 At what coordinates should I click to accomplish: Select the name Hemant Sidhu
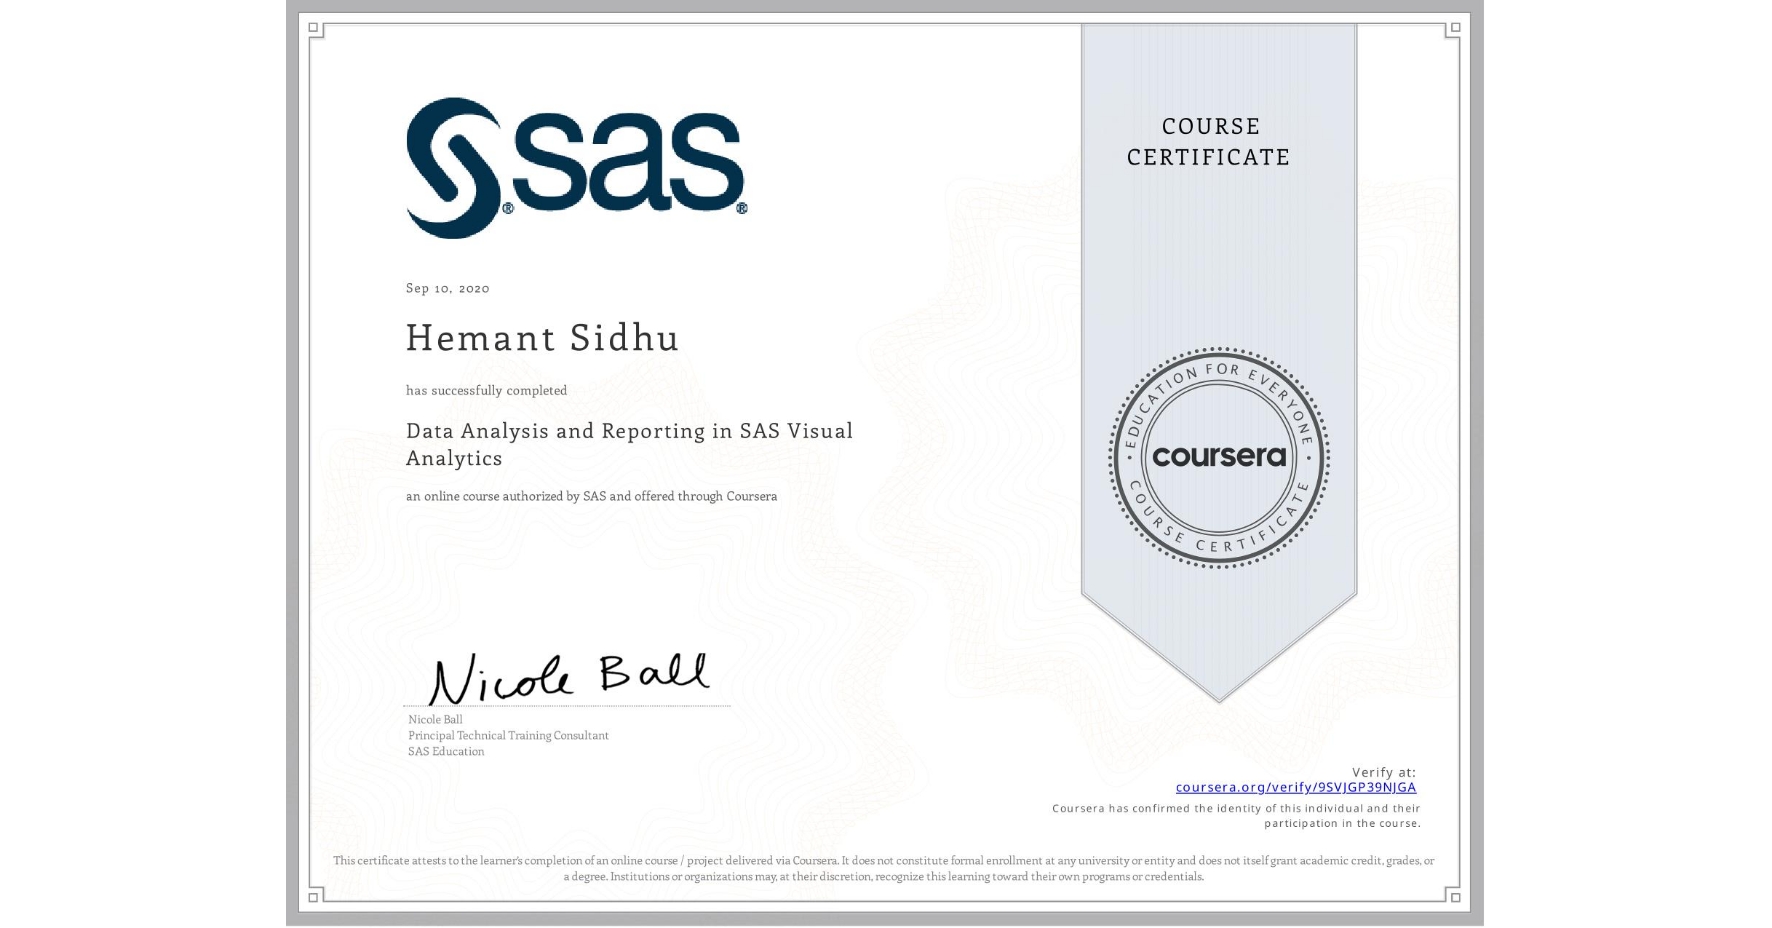pos(543,338)
